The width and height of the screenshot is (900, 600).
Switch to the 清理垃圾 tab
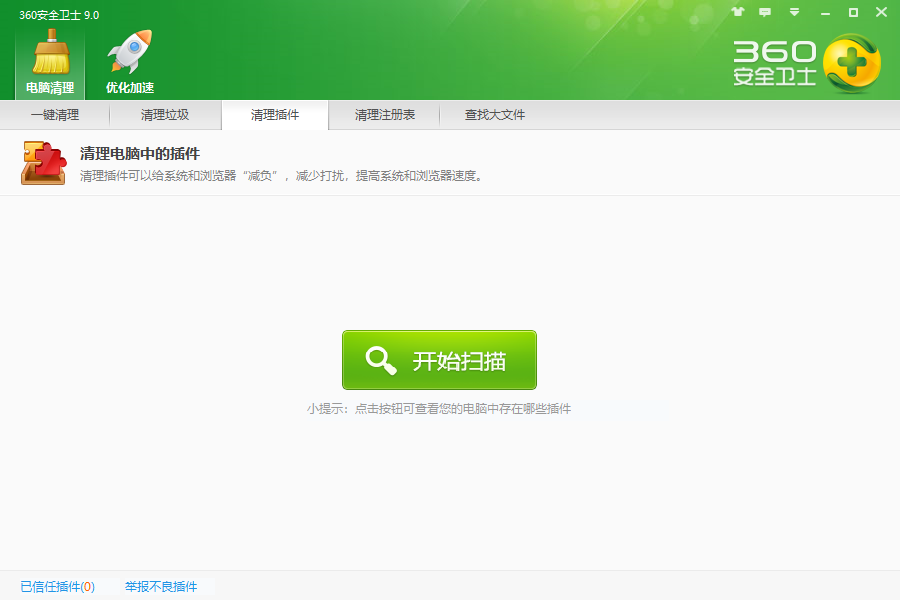165,115
